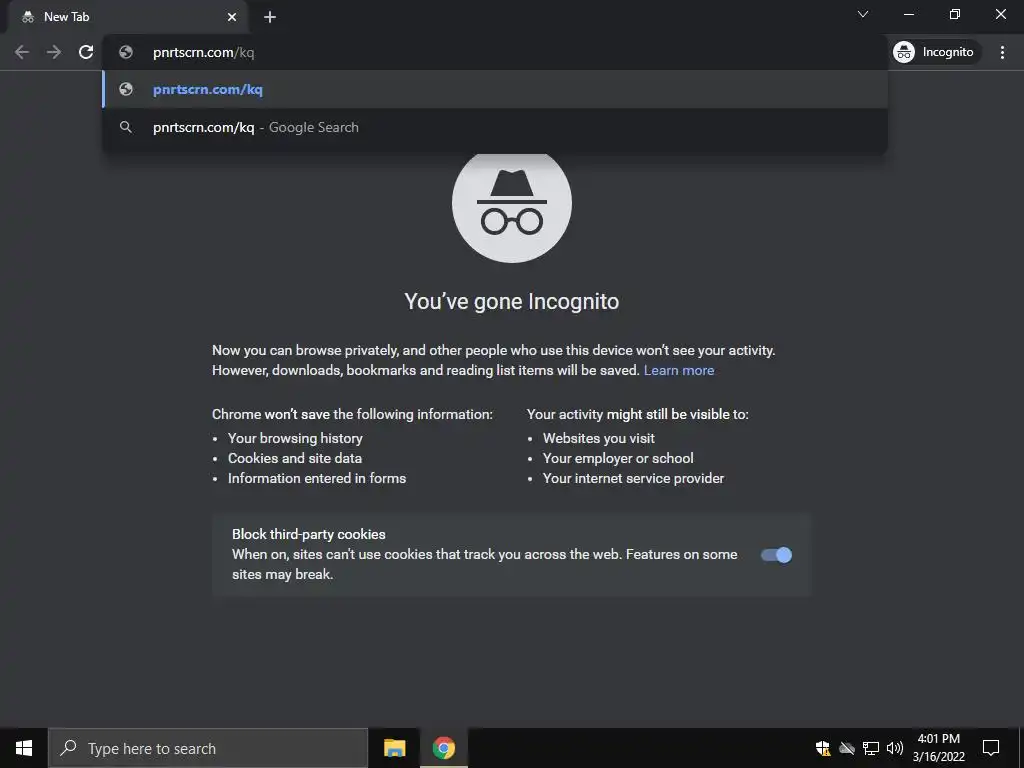
Task: Click the volume speaker tray icon
Action: 895,748
